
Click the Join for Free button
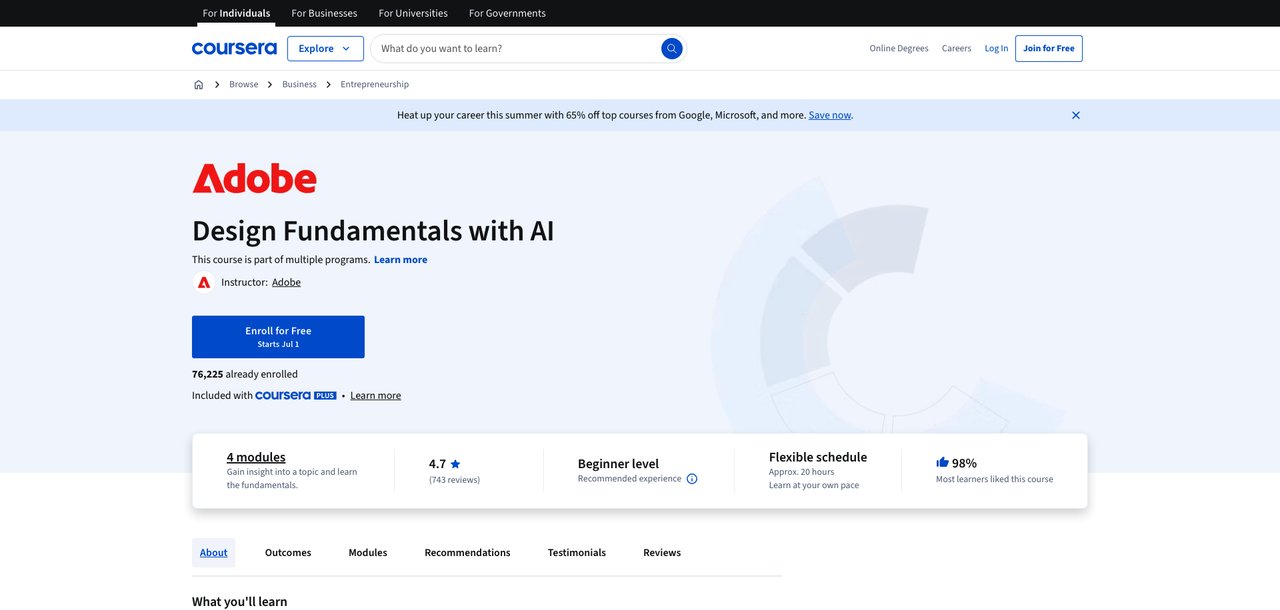point(1049,48)
